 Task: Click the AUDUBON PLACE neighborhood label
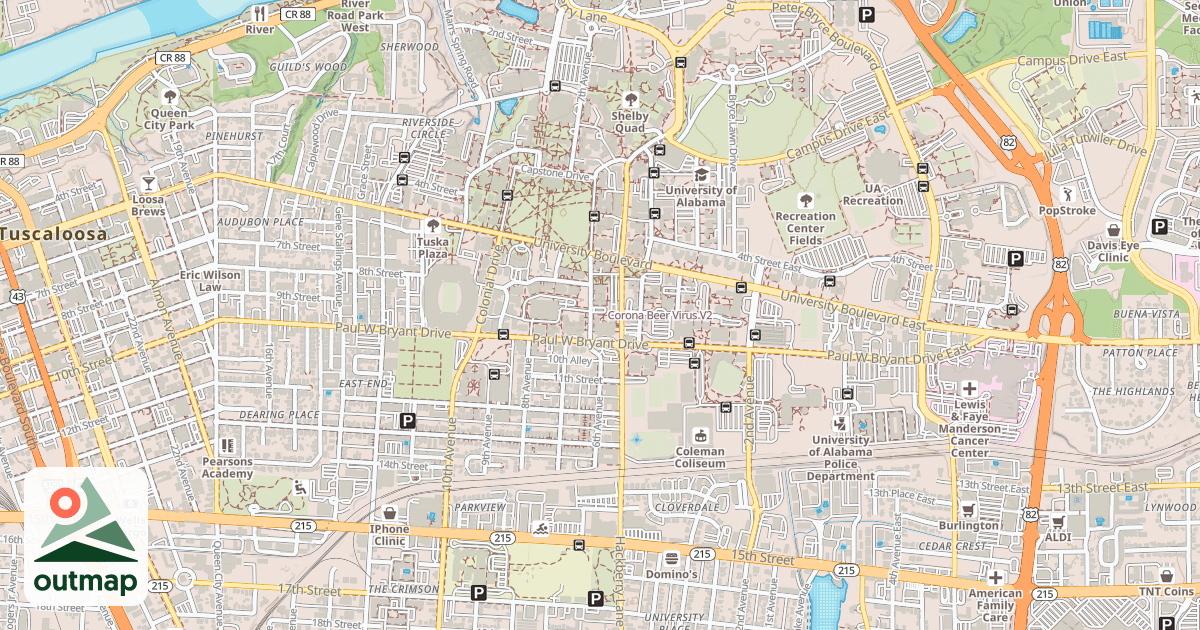pyautogui.click(x=260, y=222)
